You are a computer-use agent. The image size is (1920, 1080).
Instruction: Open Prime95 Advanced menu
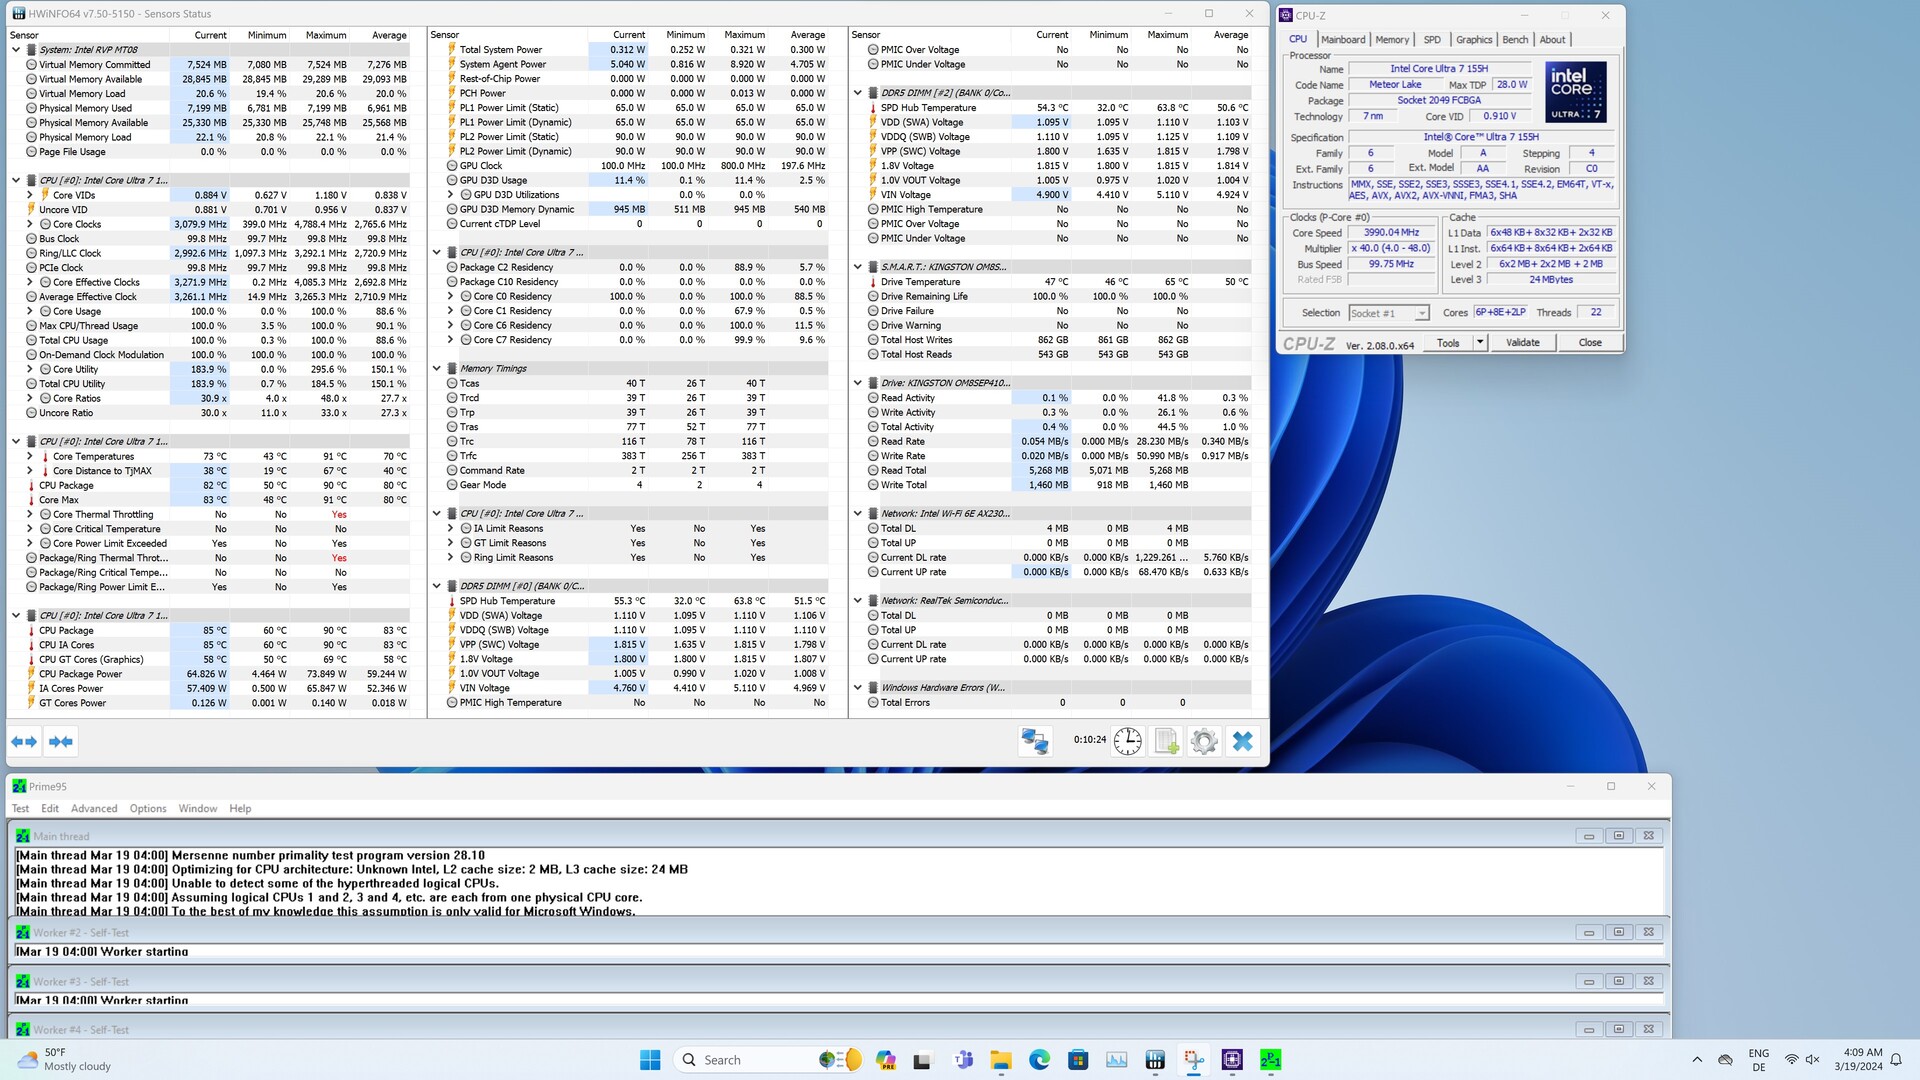94,809
